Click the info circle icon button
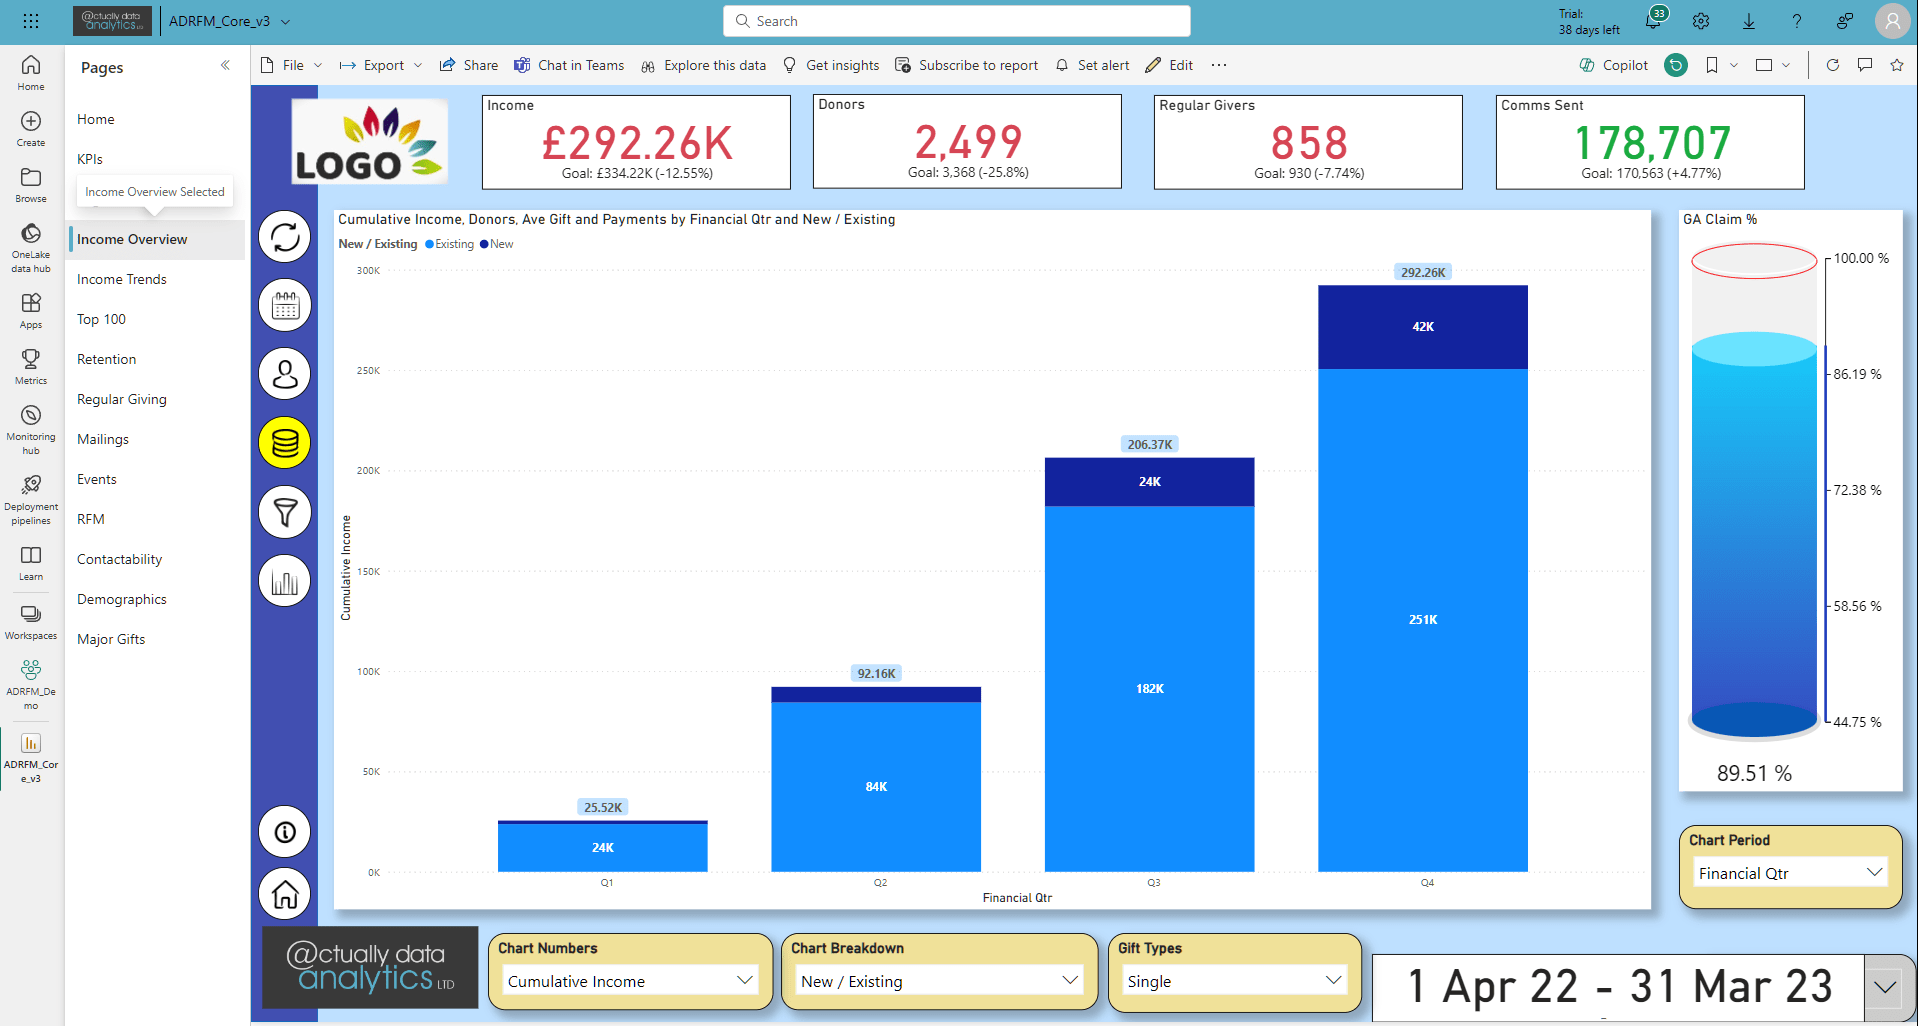 click(285, 832)
